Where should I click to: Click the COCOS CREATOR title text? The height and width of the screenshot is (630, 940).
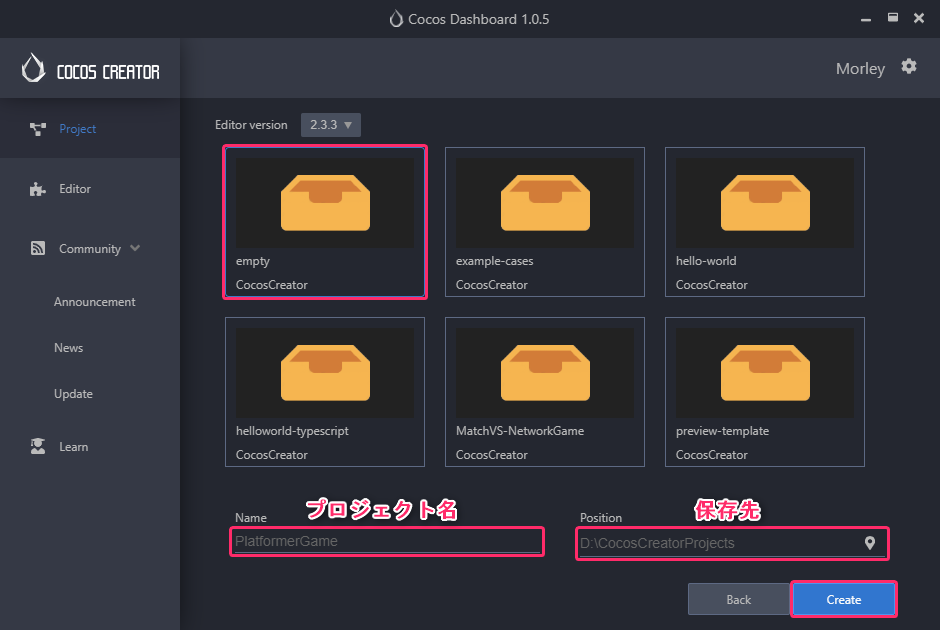tap(108, 73)
